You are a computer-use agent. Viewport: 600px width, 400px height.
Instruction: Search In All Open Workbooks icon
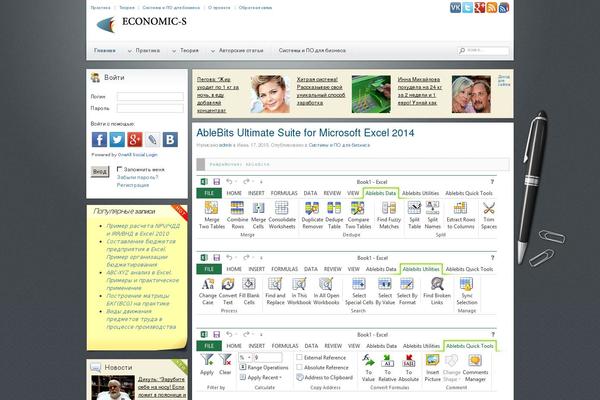pyautogui.click(x=326, y=284)
